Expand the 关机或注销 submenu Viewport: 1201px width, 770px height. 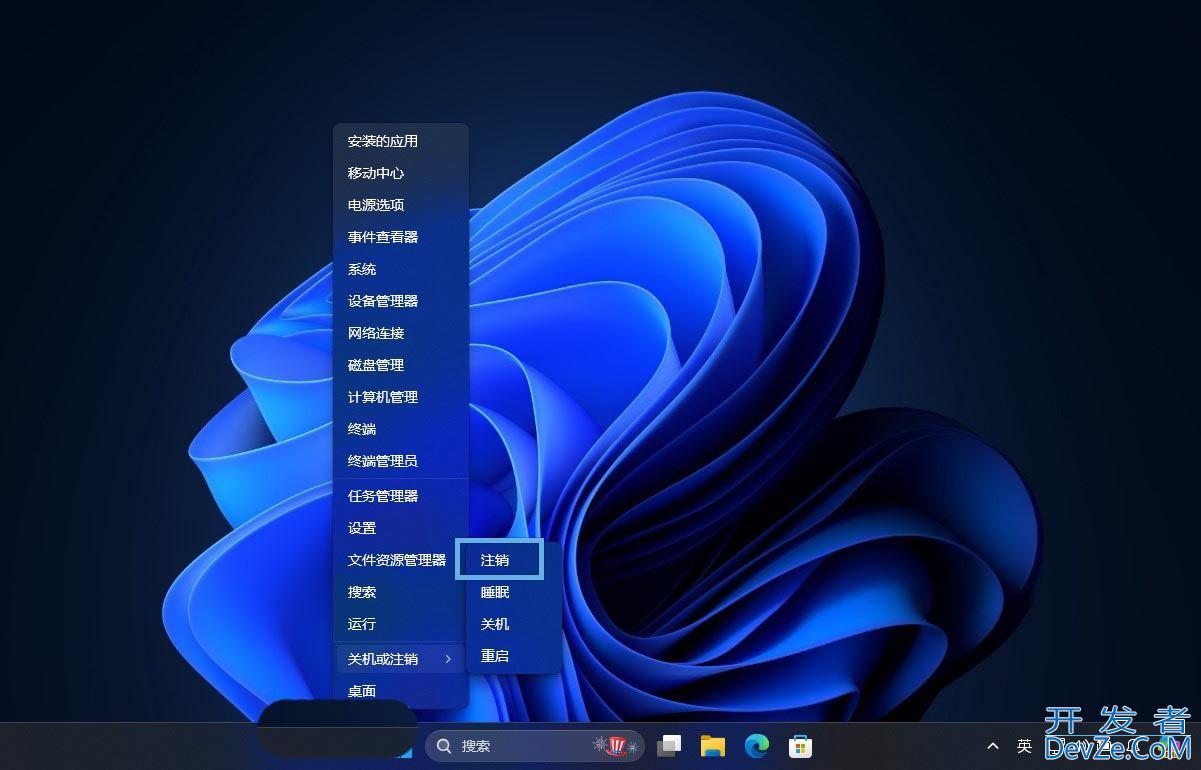coord(400,659)
